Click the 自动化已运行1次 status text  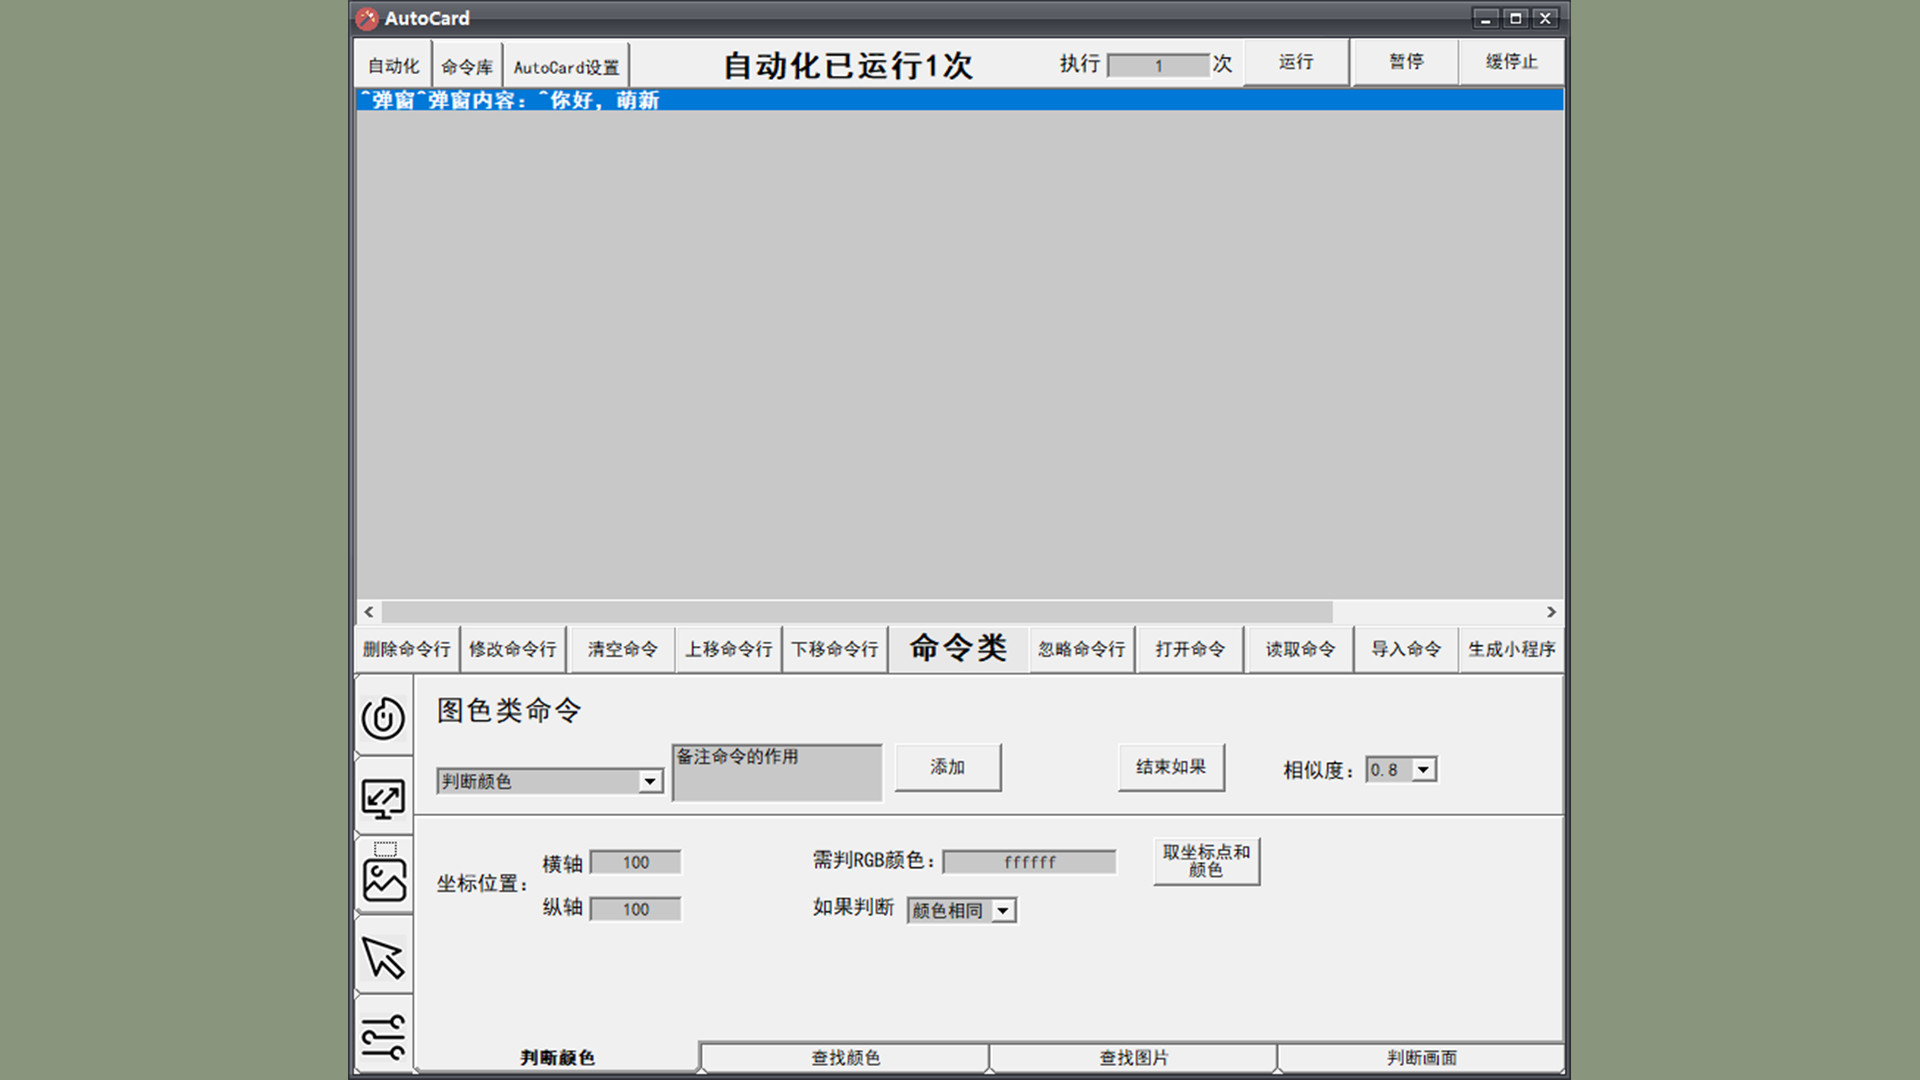847,66
